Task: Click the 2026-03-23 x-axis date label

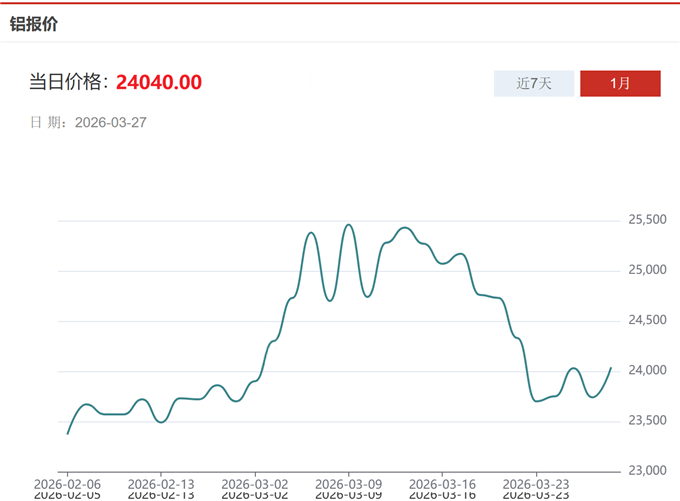Action: [535, 483]
